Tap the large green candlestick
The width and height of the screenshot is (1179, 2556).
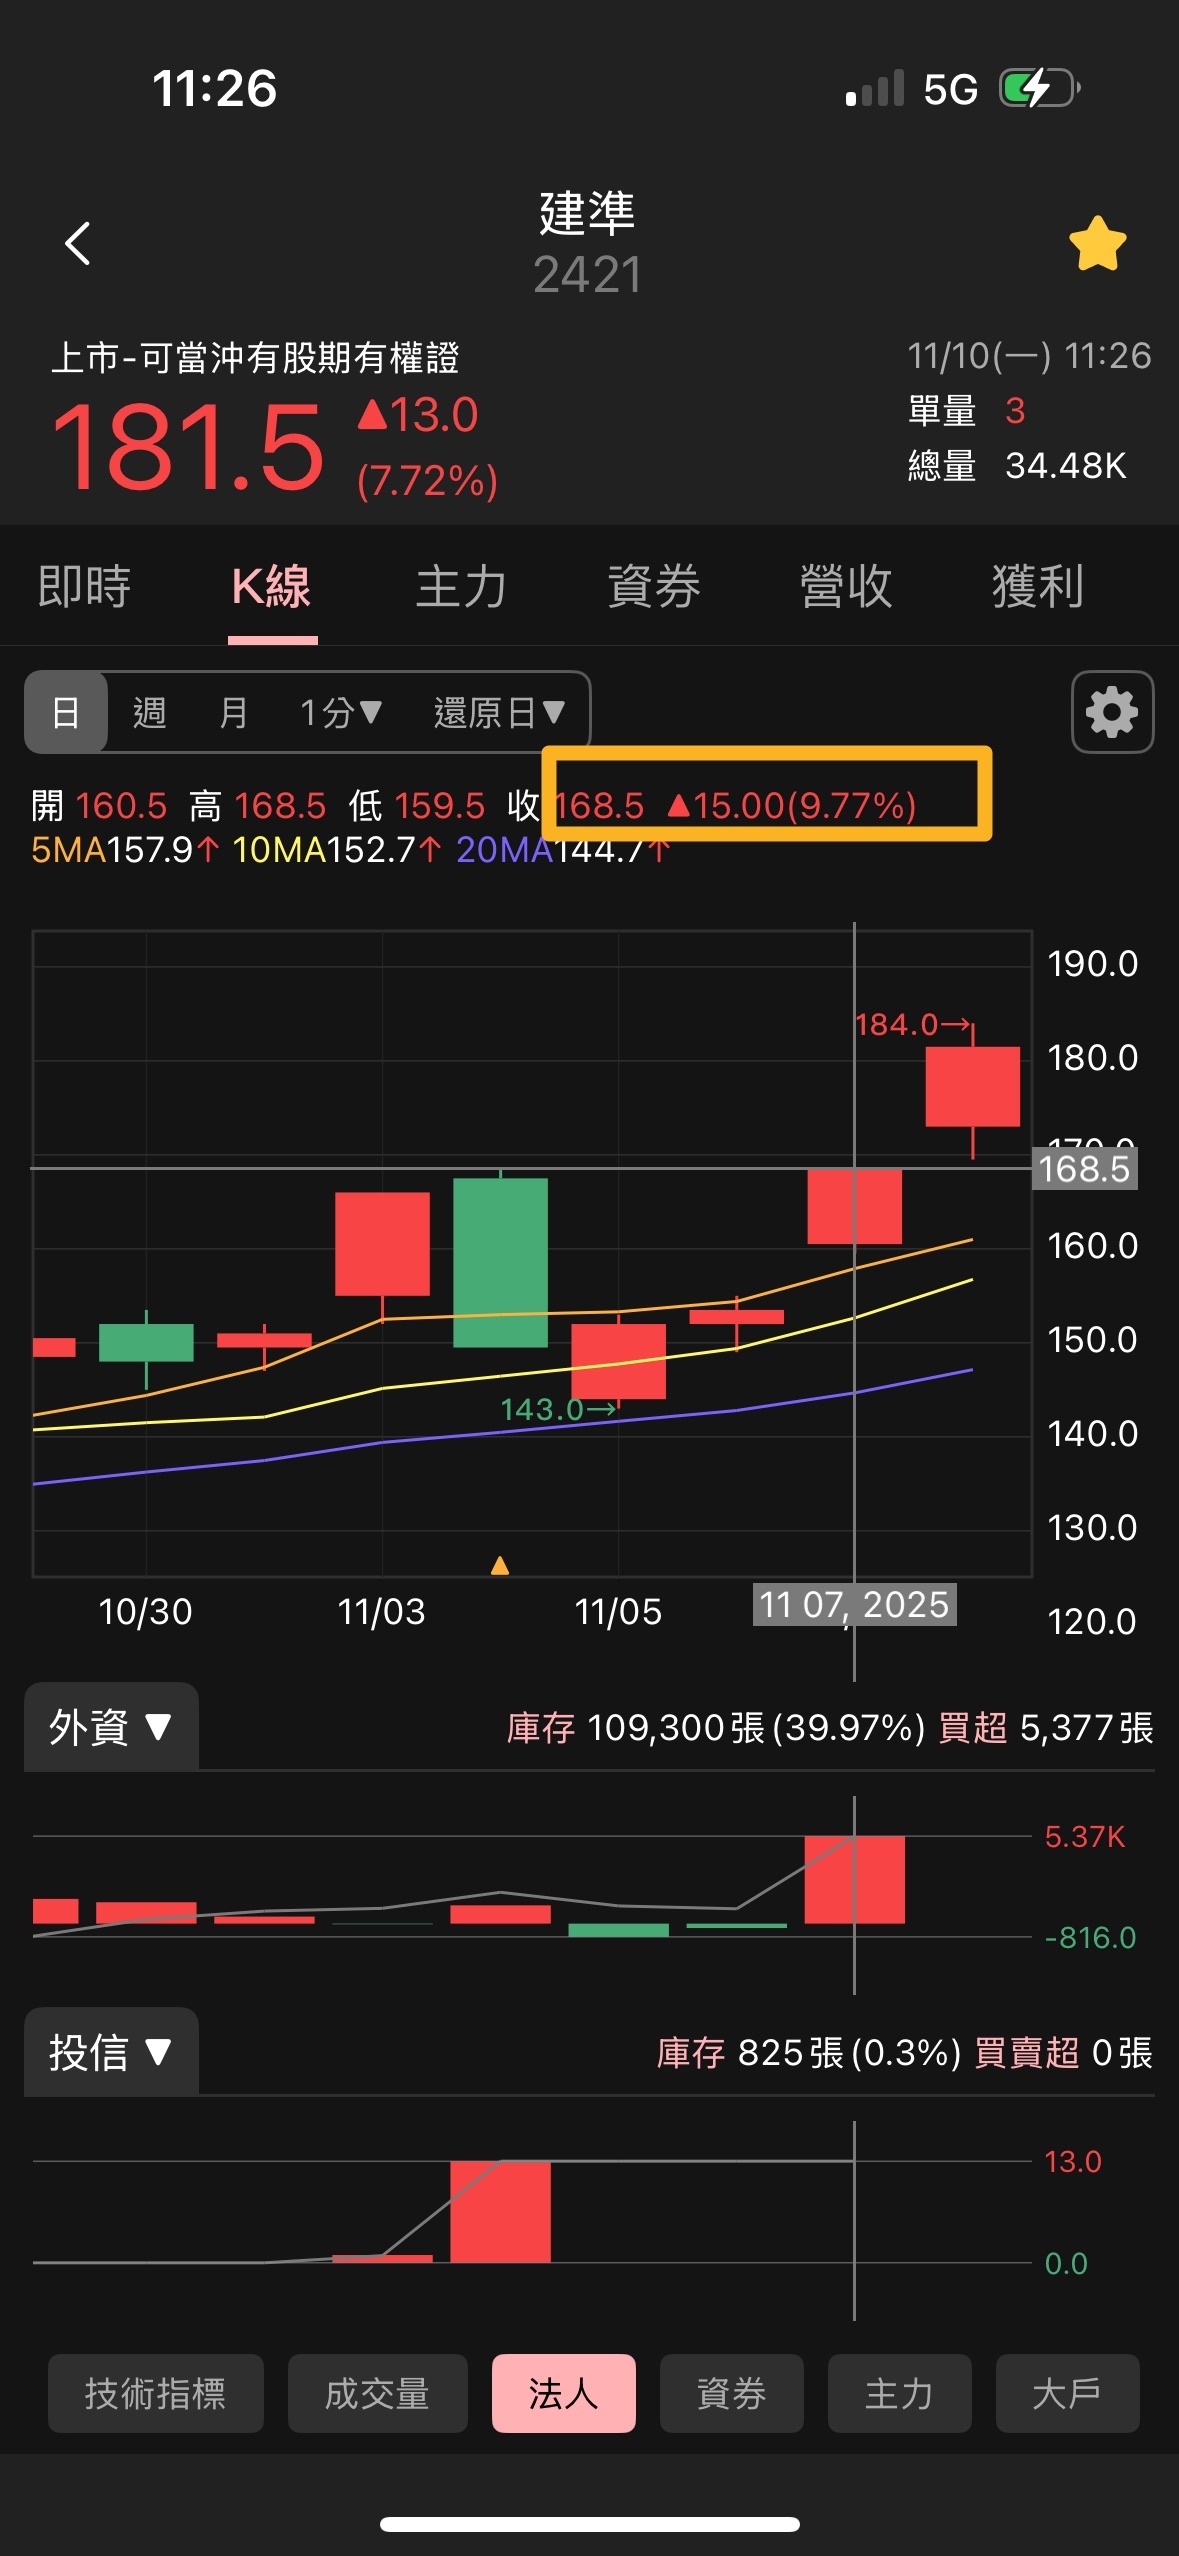tap(500, 1262)
